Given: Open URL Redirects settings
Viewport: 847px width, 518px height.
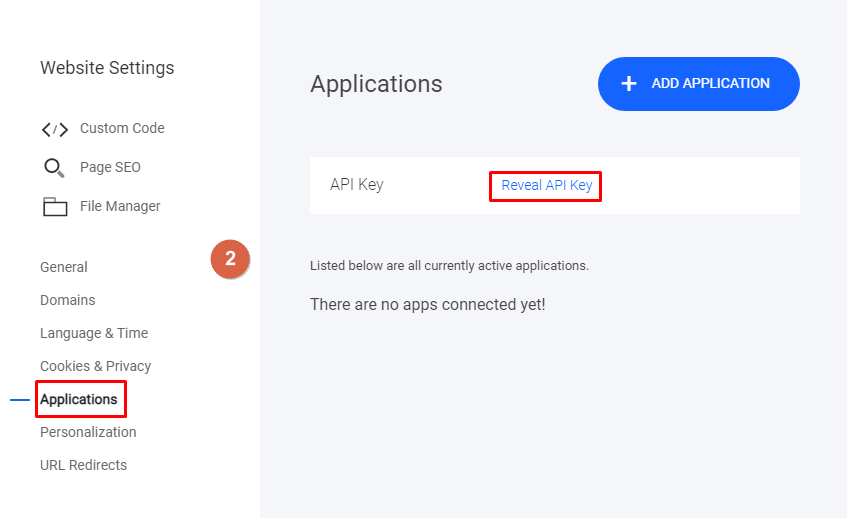Looking at the screenshot, I should tap(83, 465).
